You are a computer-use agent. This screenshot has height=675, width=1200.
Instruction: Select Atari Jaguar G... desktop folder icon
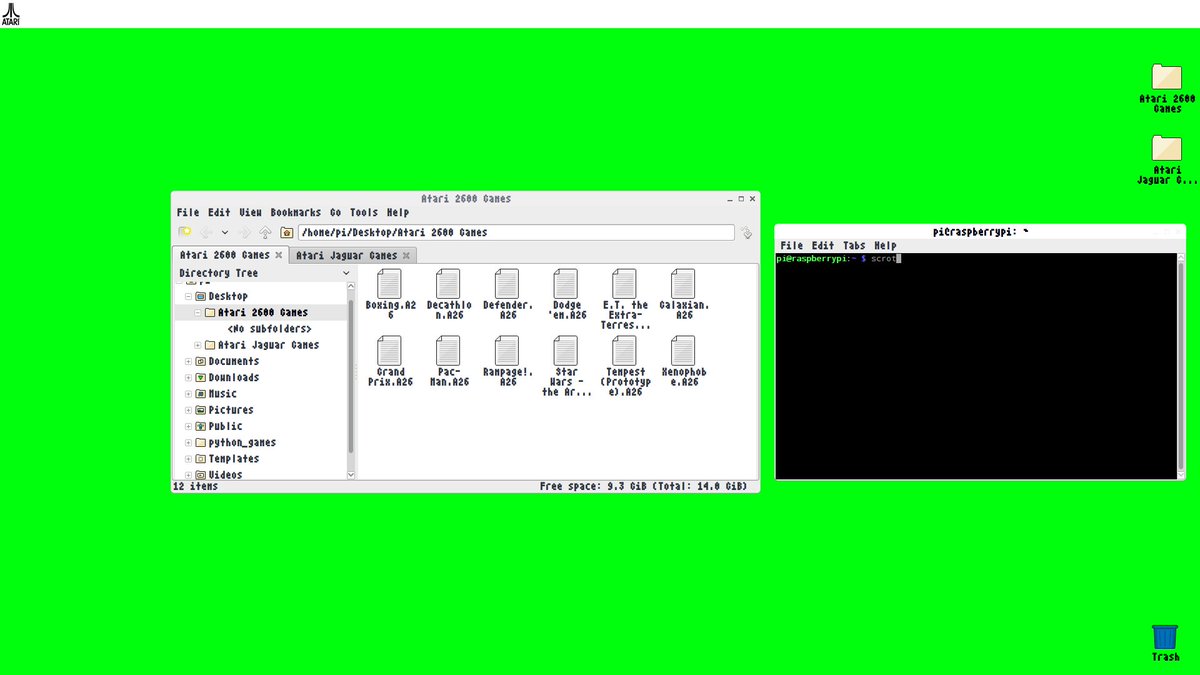pos(1167,148)
